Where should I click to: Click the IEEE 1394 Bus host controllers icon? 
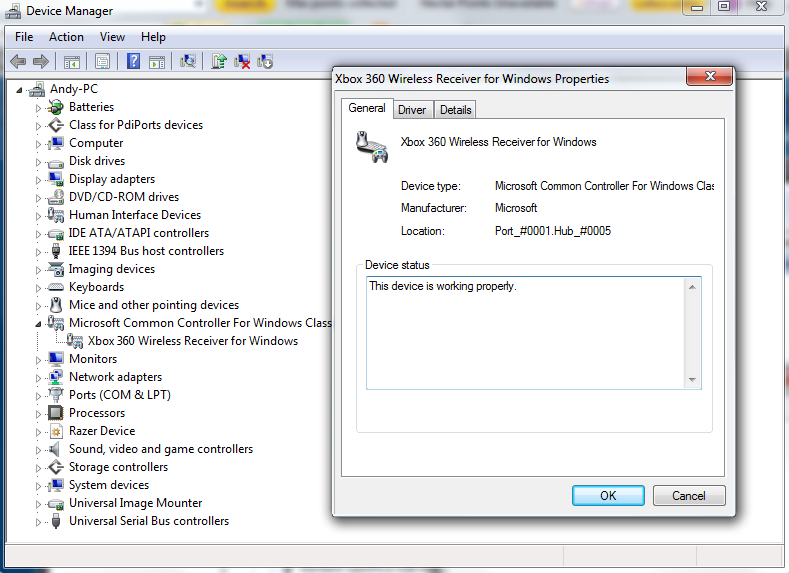click(x=56, y=251)
